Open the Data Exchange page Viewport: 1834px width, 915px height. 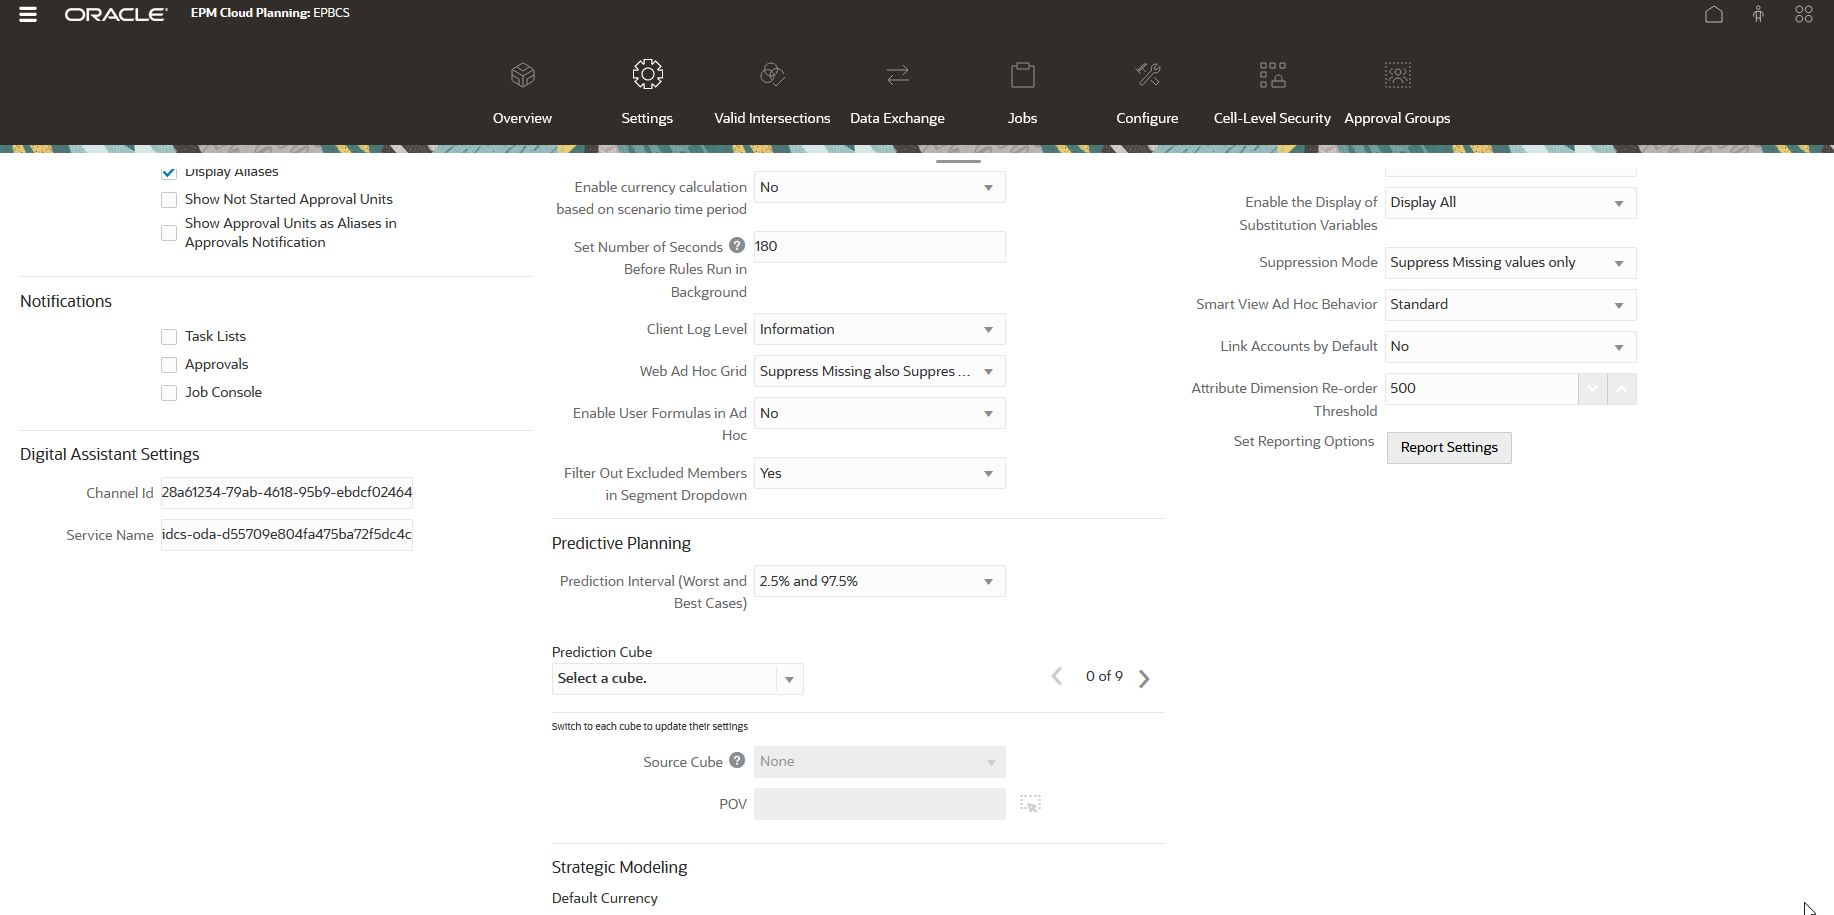coord(897,90)
